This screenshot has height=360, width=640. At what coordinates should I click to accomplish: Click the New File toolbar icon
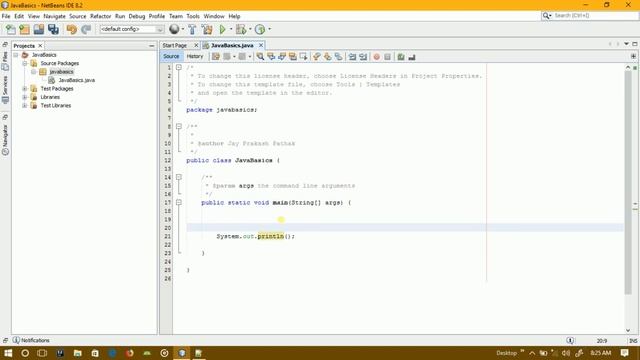(10, 29)
